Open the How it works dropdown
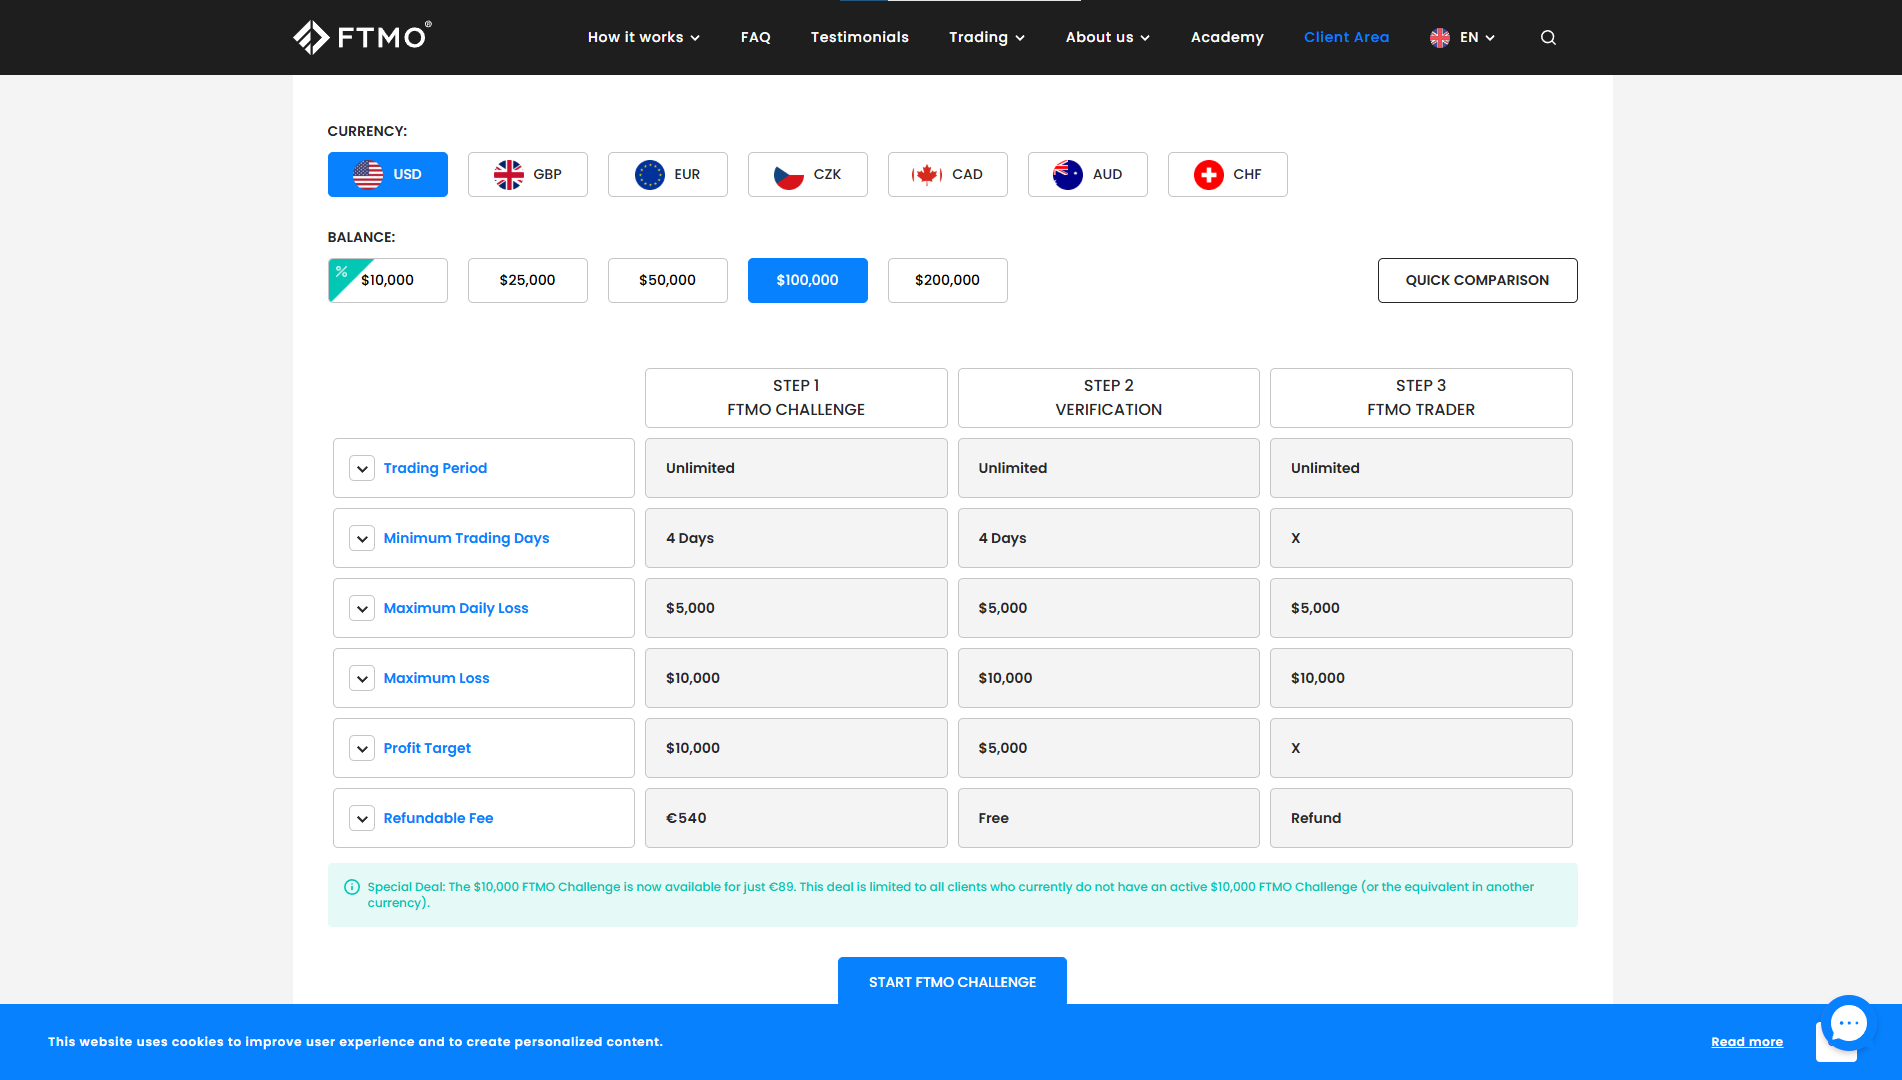This screenshot has width=1902, height=1080. (643, 38)
